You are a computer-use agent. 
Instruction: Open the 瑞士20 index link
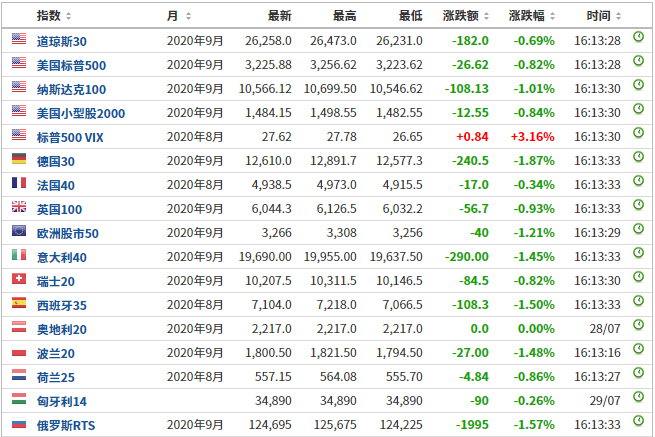[56, 282]
